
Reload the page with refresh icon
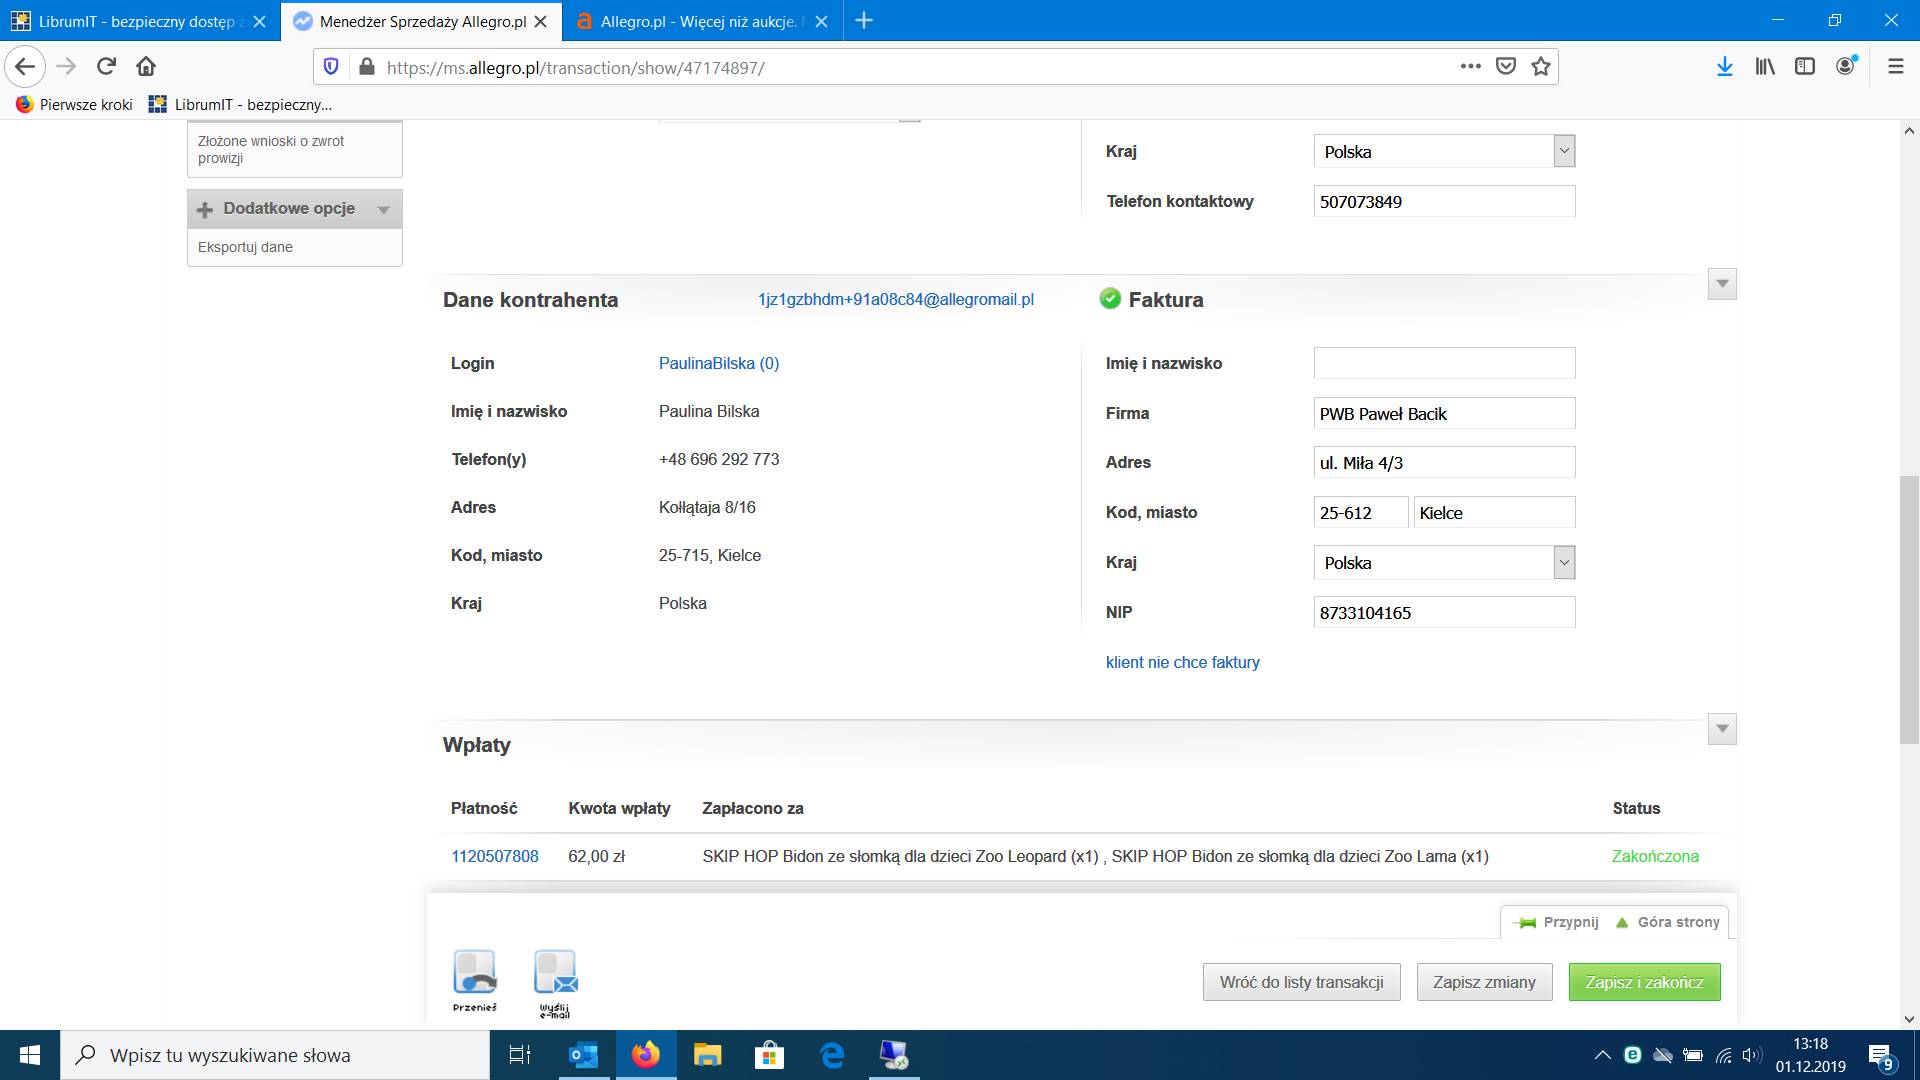coord(106,67)
